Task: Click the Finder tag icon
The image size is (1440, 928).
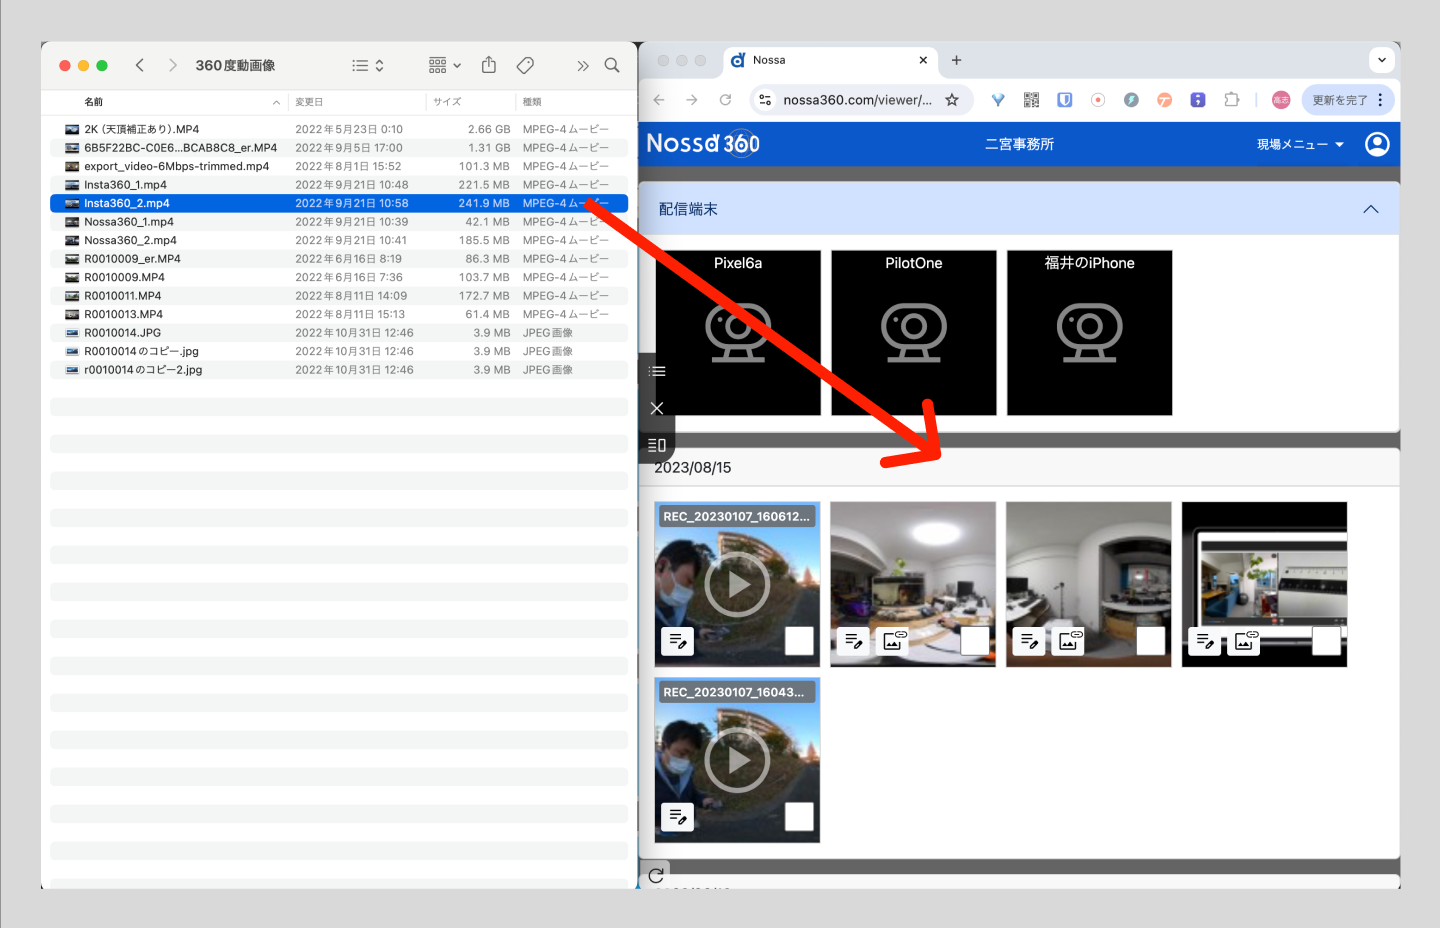Action: coord(525,65)
